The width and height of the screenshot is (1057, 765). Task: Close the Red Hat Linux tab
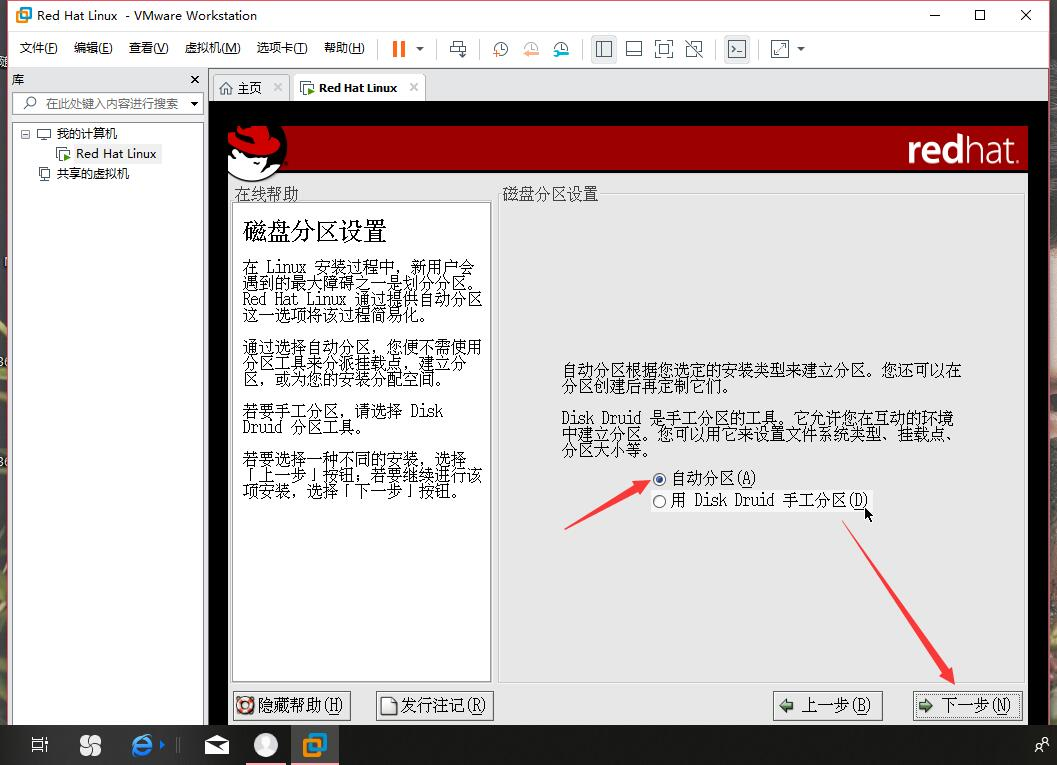pyautogui.click(x=414, y=87)
